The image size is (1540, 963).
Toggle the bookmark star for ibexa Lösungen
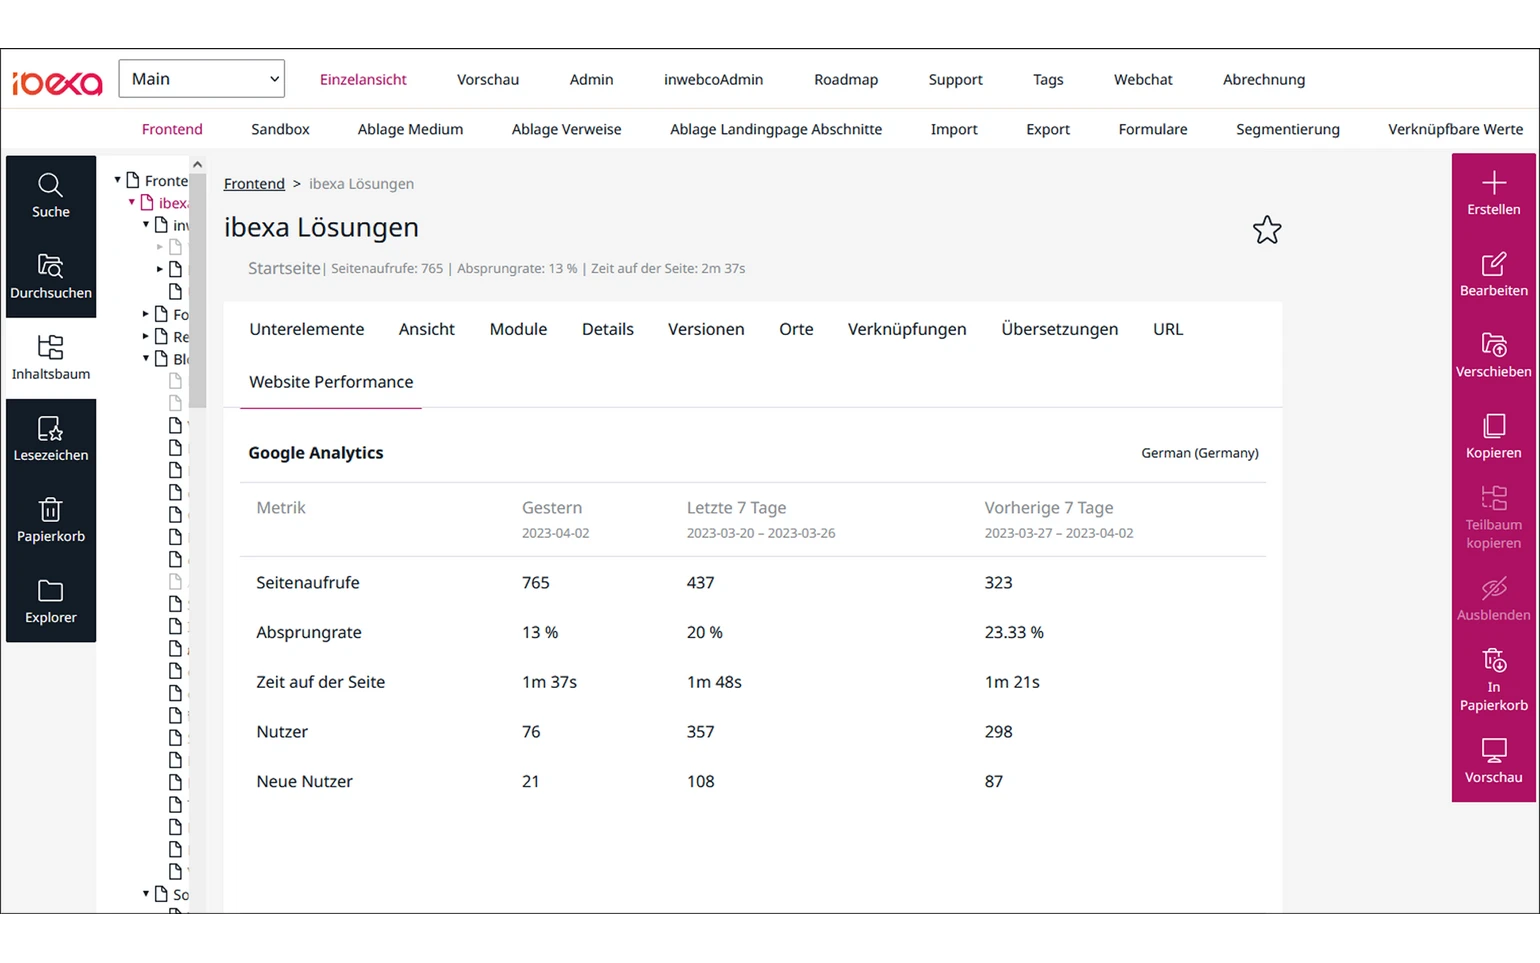[x=1267, y=229]
